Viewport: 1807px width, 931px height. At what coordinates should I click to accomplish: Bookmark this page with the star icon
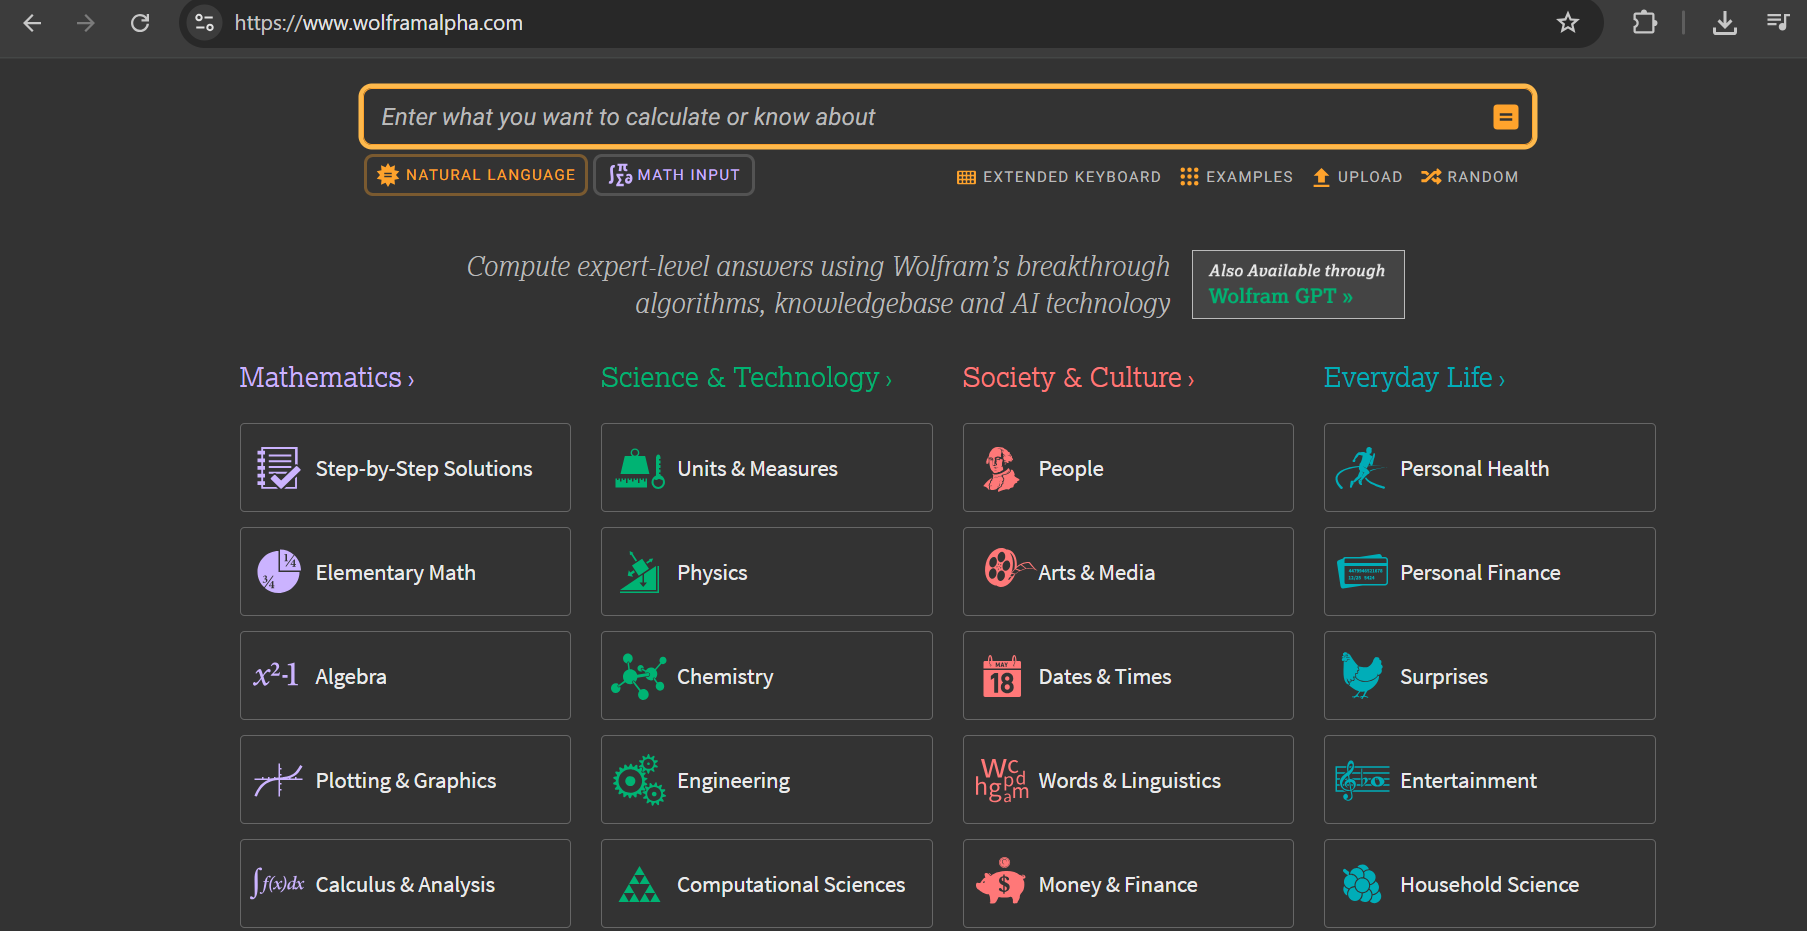tap(1567, 23)
